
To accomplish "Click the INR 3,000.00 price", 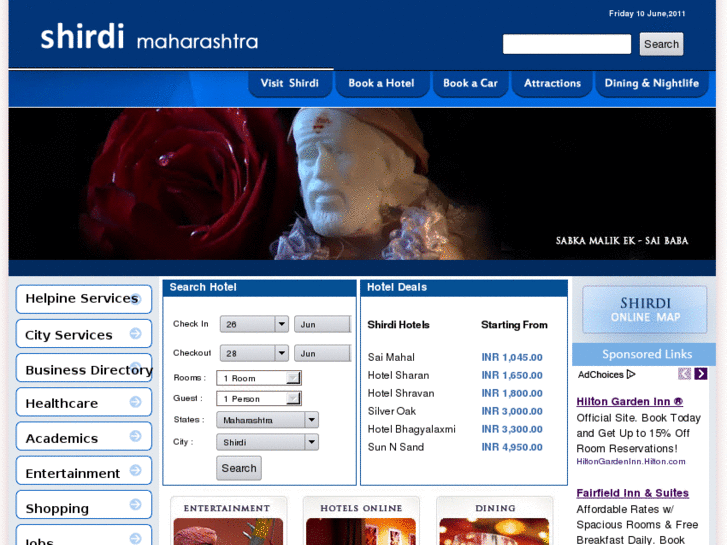I will coord(512,411).
